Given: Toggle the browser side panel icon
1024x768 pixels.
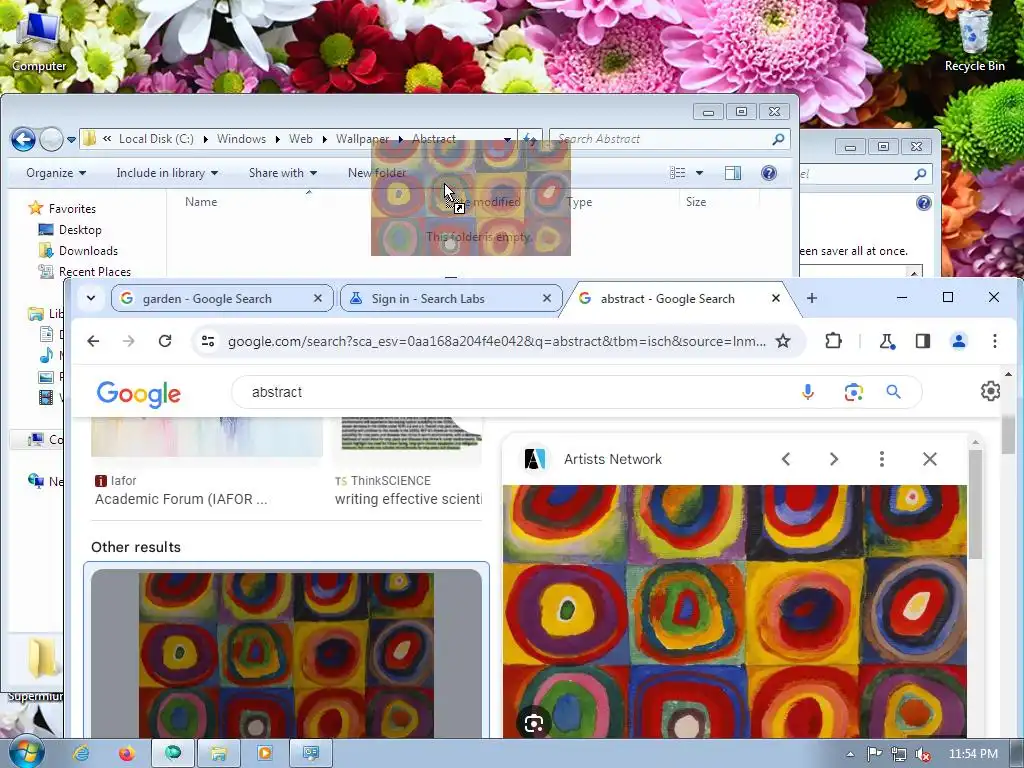Looking at the screenshot, I should [x=923, y=341].
